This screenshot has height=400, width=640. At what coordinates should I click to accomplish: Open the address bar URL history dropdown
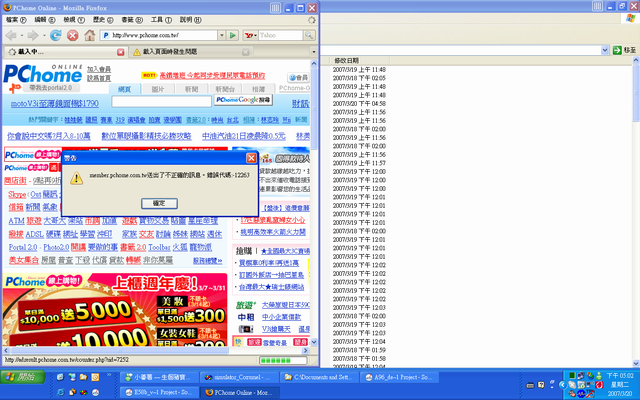[219, 35]
